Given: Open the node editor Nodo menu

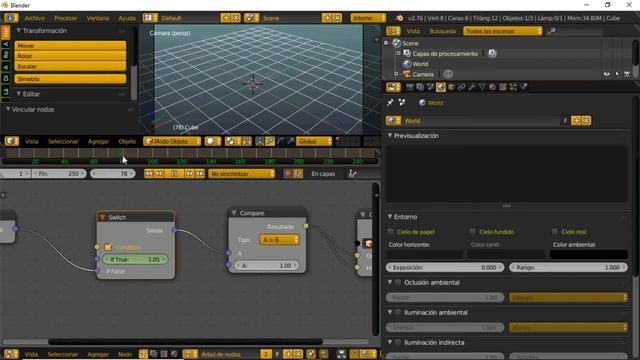Looking at the screenshot, I should [125, 354].
